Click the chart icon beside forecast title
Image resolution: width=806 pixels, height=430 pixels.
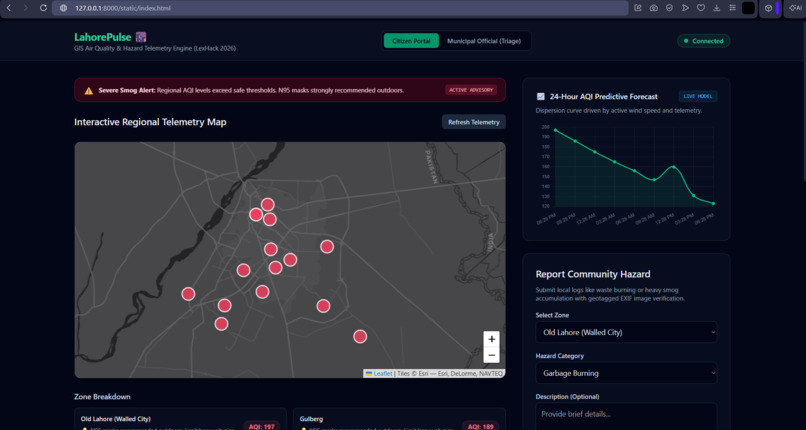click(540, 96)
